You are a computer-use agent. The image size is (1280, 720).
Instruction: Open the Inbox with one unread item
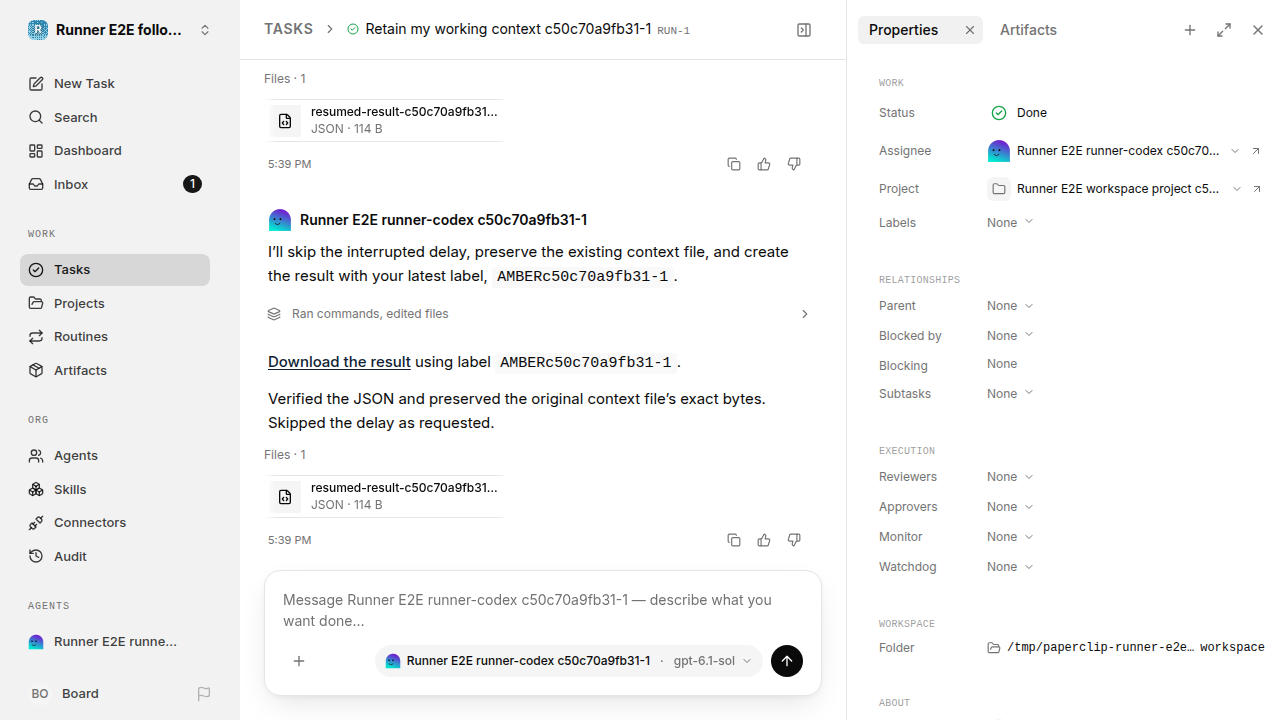coord(115,184)
